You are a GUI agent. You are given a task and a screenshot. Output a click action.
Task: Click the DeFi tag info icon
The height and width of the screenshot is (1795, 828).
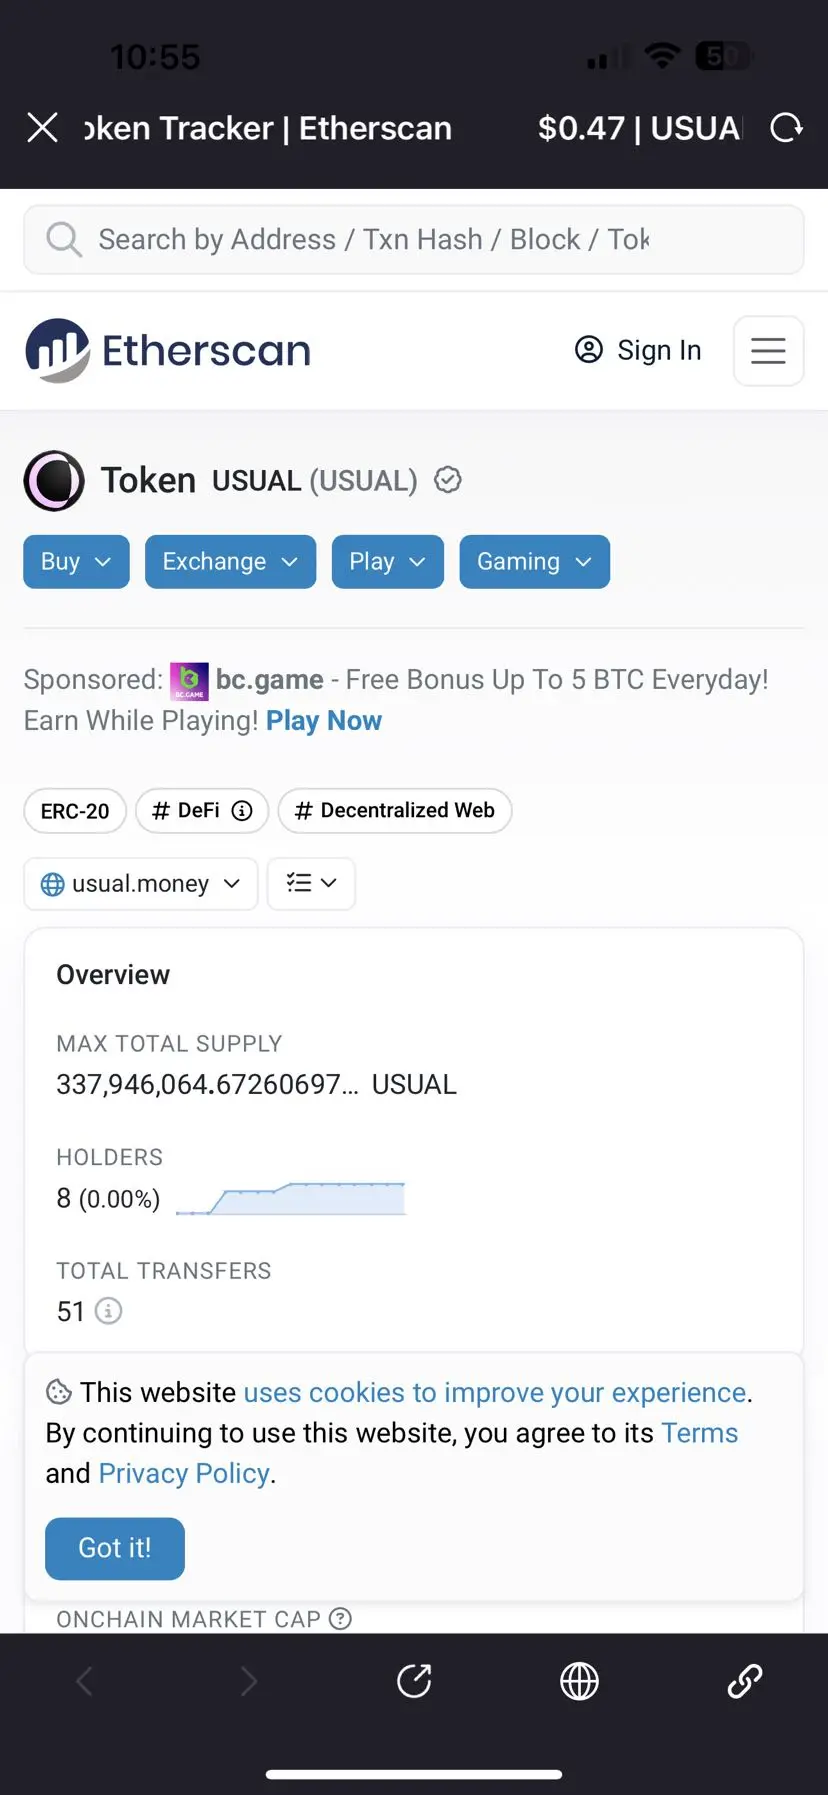point(242,811)
